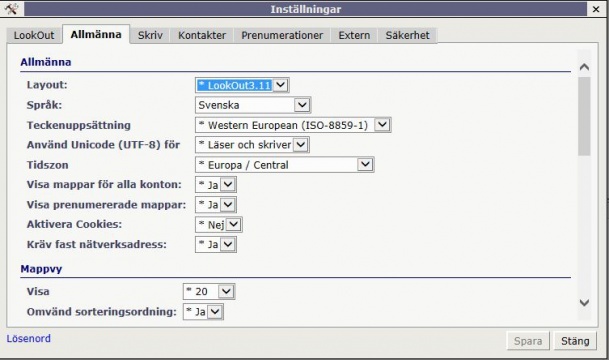Go to the Kontakter tab
This screenshot has height=360, width=609.
click(x=202, y=35)
